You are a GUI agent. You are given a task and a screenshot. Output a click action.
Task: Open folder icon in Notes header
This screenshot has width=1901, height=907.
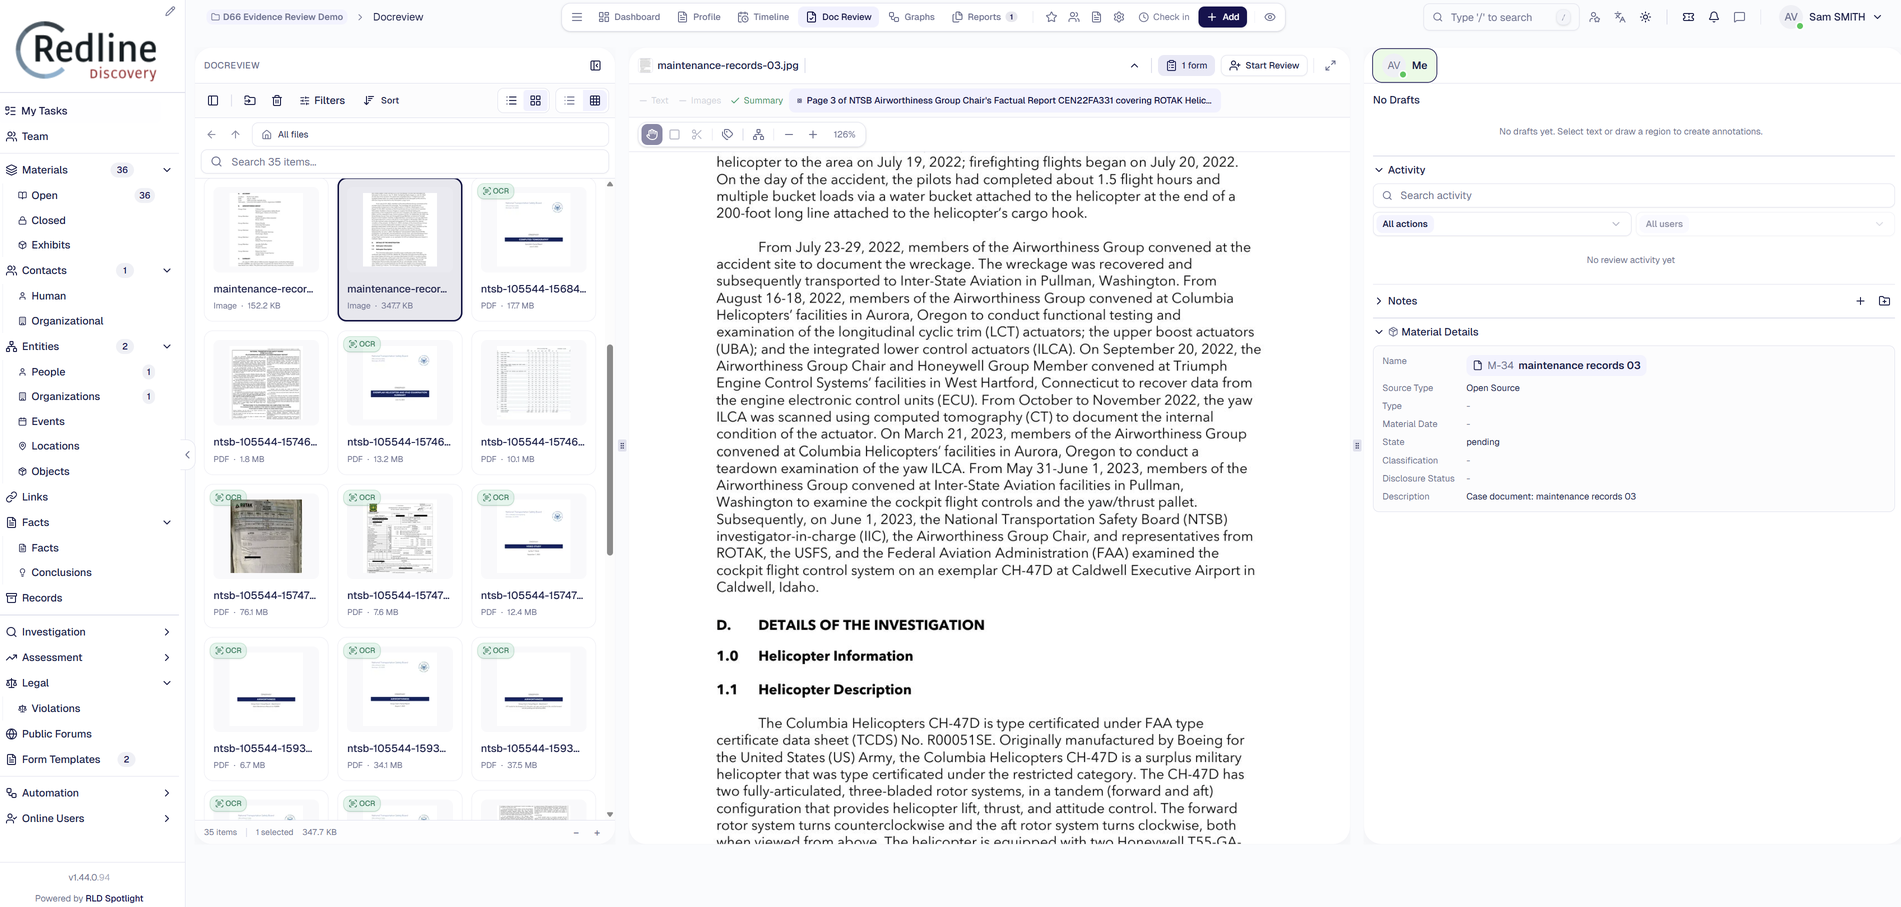click(1884, 301)
